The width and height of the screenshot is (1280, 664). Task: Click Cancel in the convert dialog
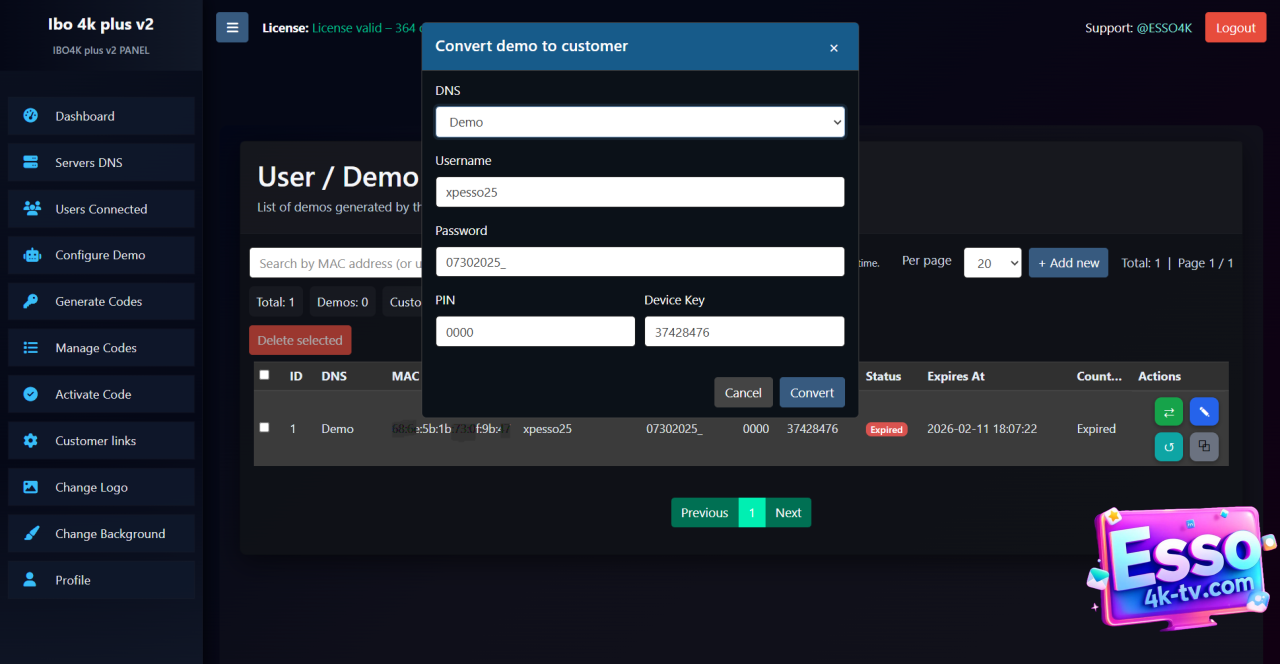pos(743,393)
